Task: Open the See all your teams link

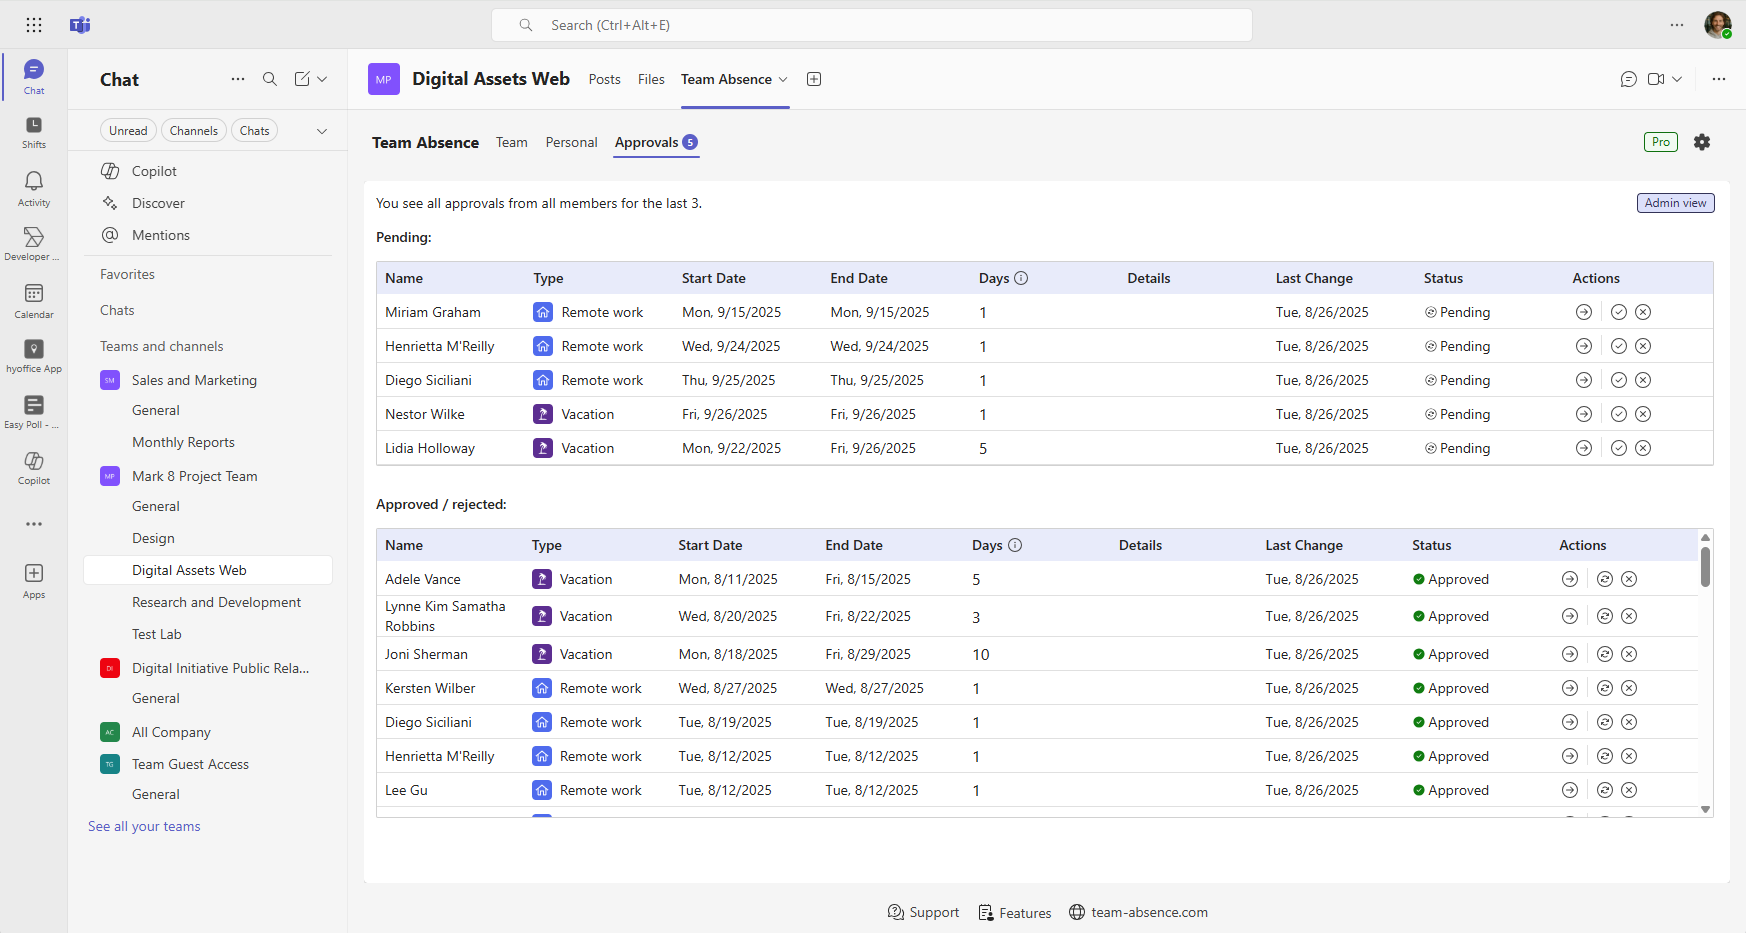Action: pyautogui.click(x=144, y=826)
